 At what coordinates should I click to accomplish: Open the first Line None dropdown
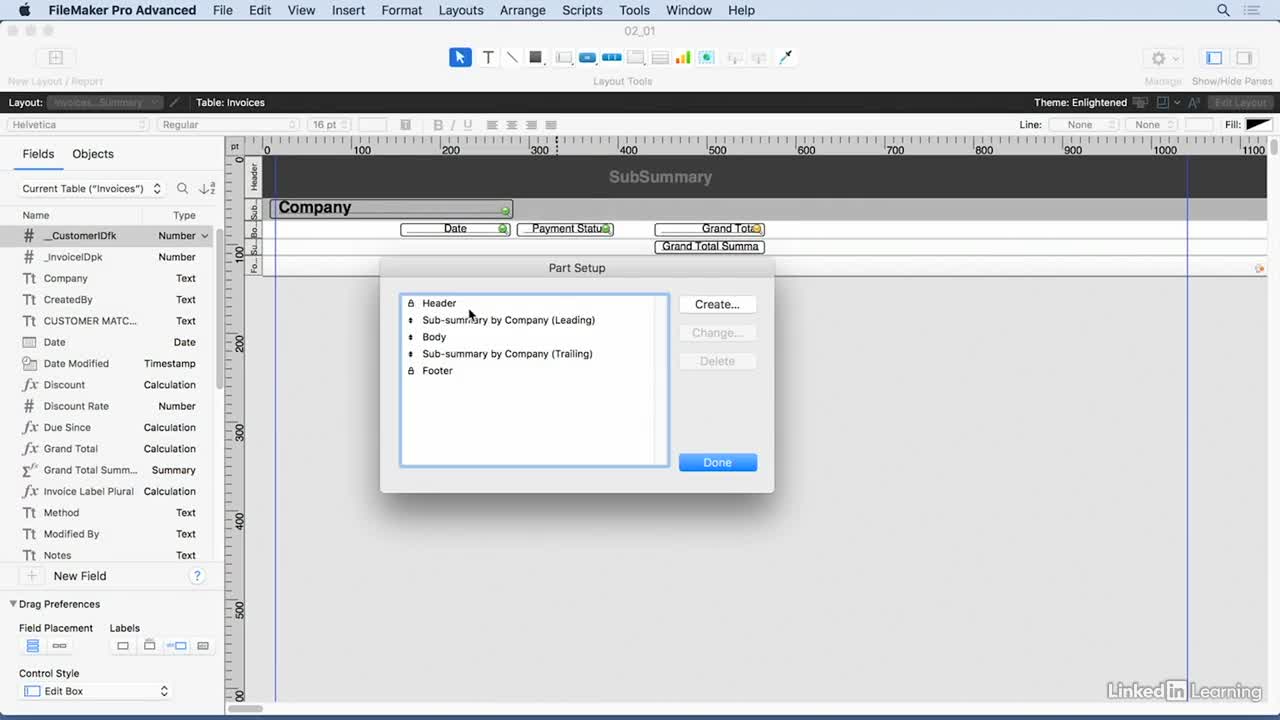[x=1084, y=125]
